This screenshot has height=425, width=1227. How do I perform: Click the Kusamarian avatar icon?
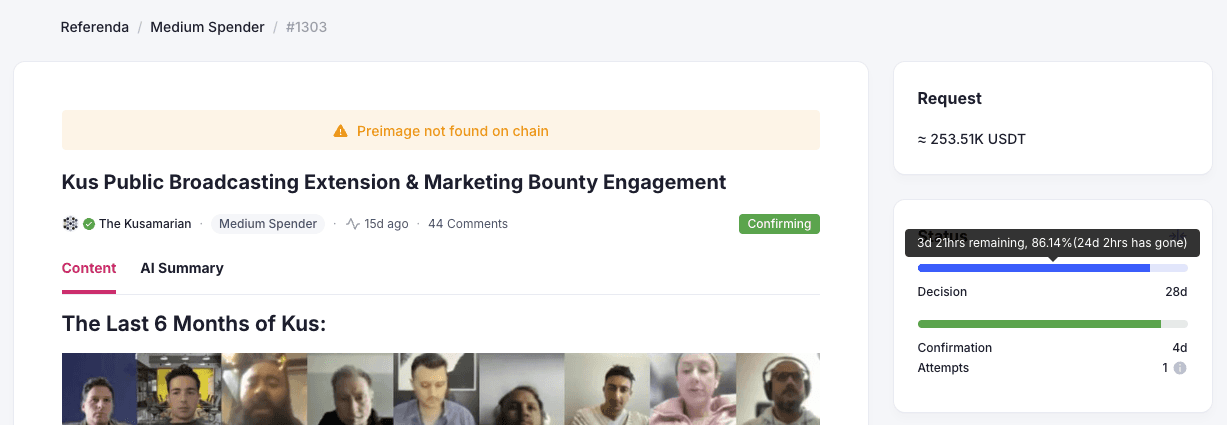(70, 224)
